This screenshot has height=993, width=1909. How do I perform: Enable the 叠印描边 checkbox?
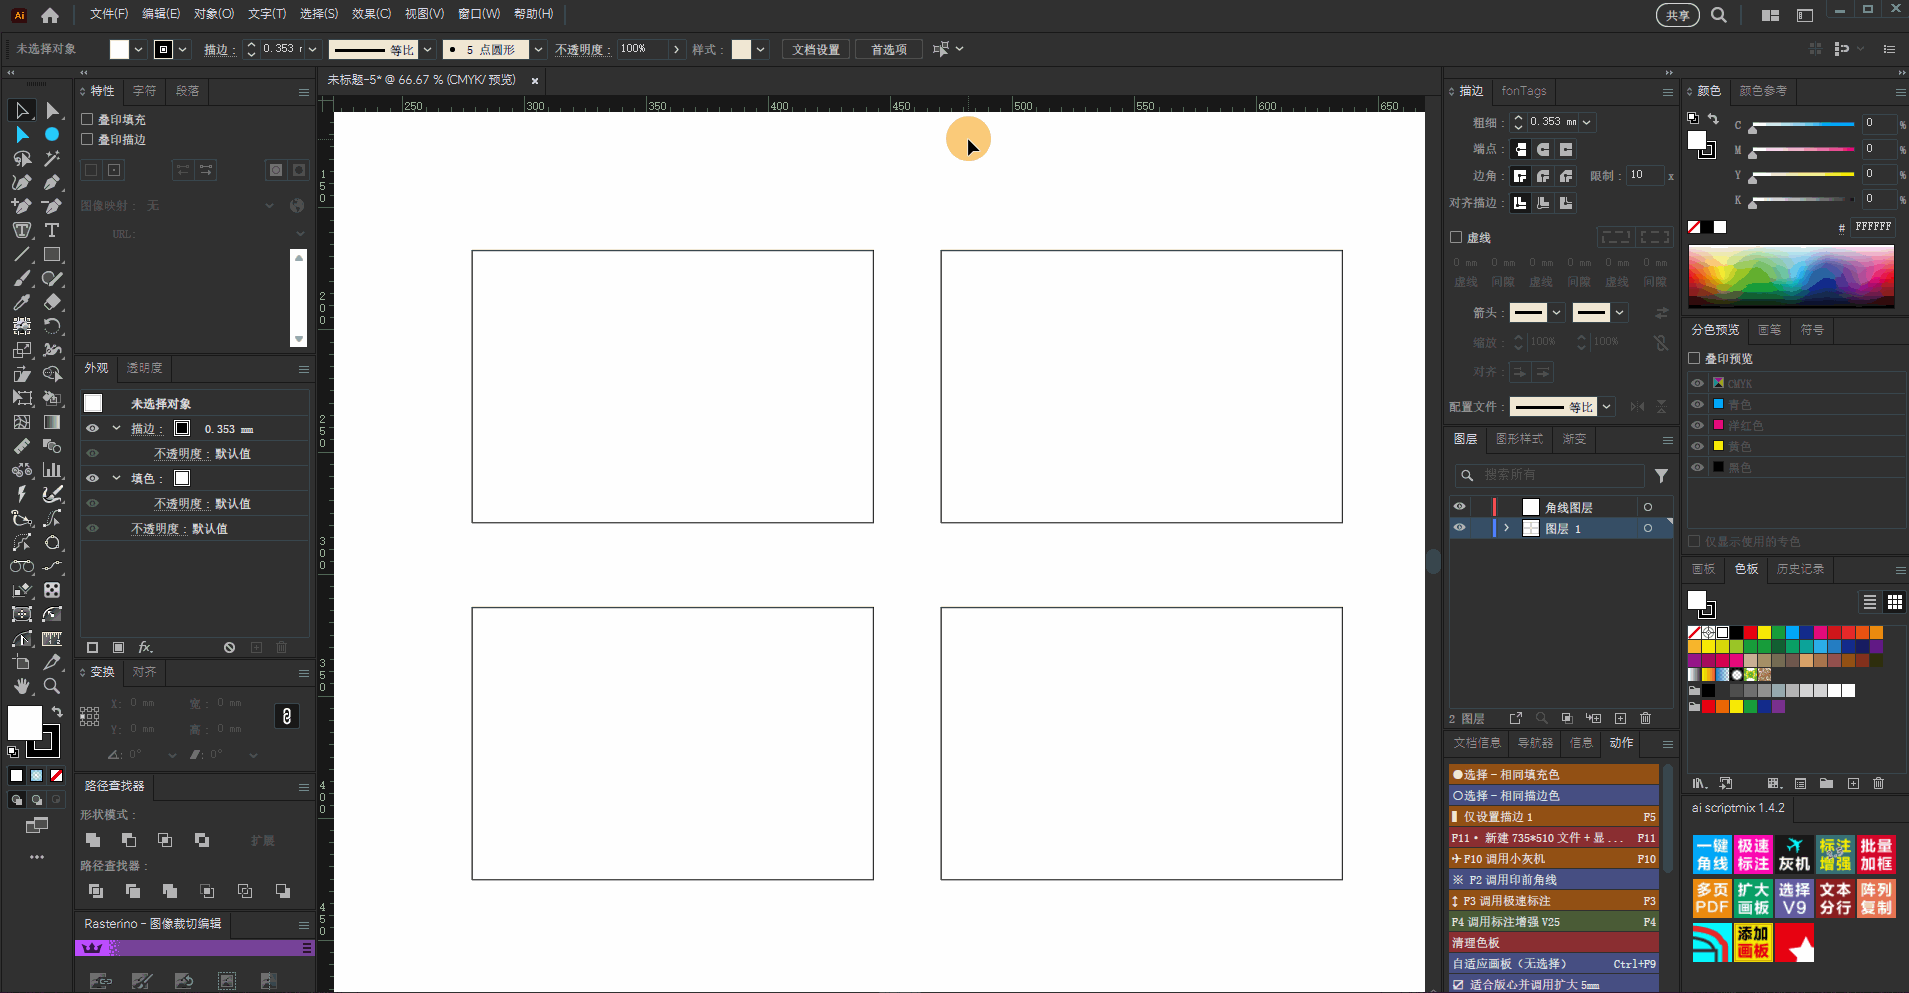(x=87, y=139)
